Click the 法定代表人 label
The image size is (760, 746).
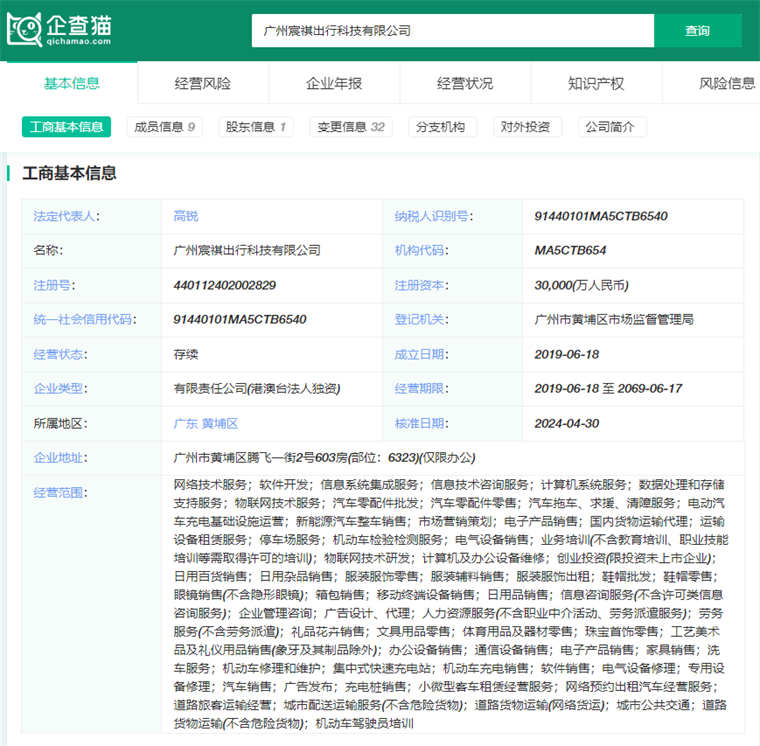click(66, 216)
